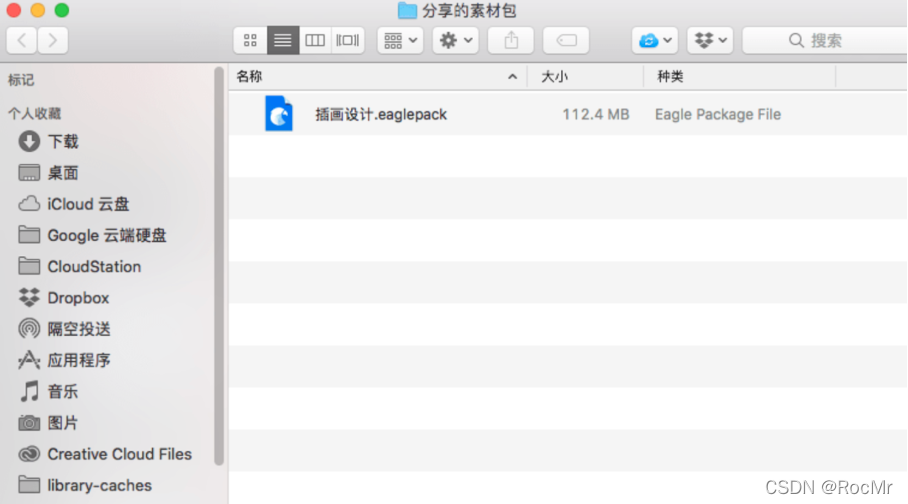Switch to column view

(x=315, y=41)
